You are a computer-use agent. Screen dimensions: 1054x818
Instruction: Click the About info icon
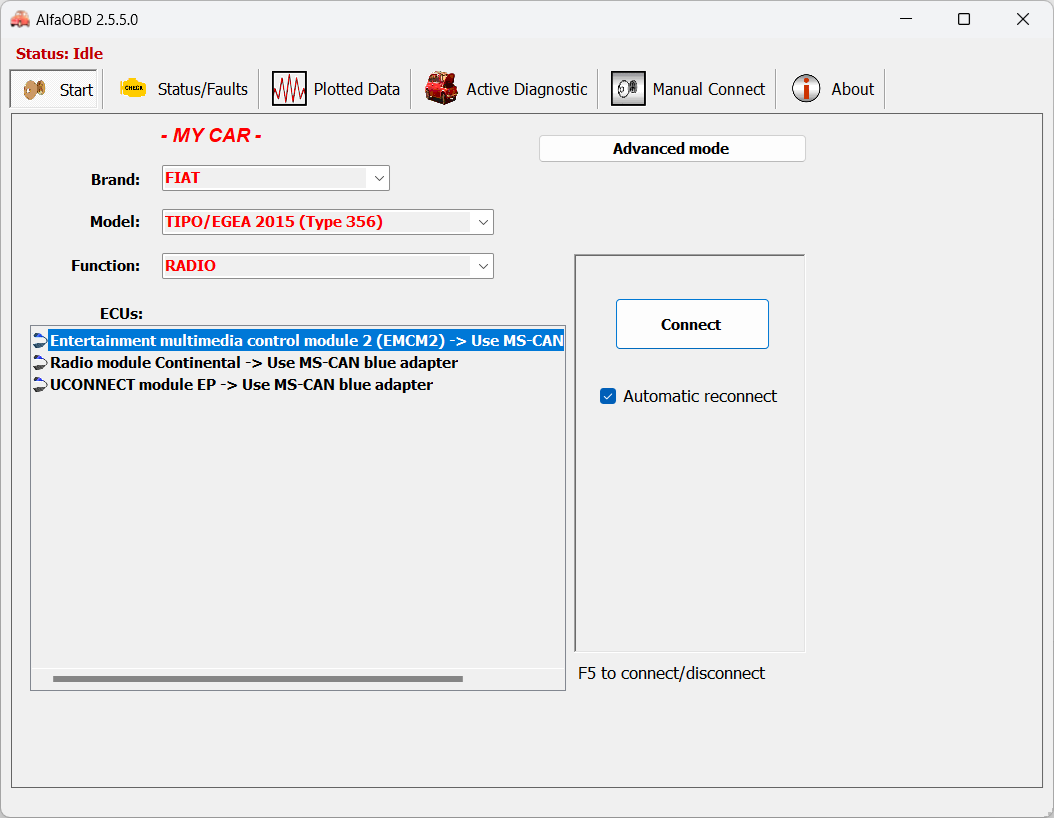[806, 89]
